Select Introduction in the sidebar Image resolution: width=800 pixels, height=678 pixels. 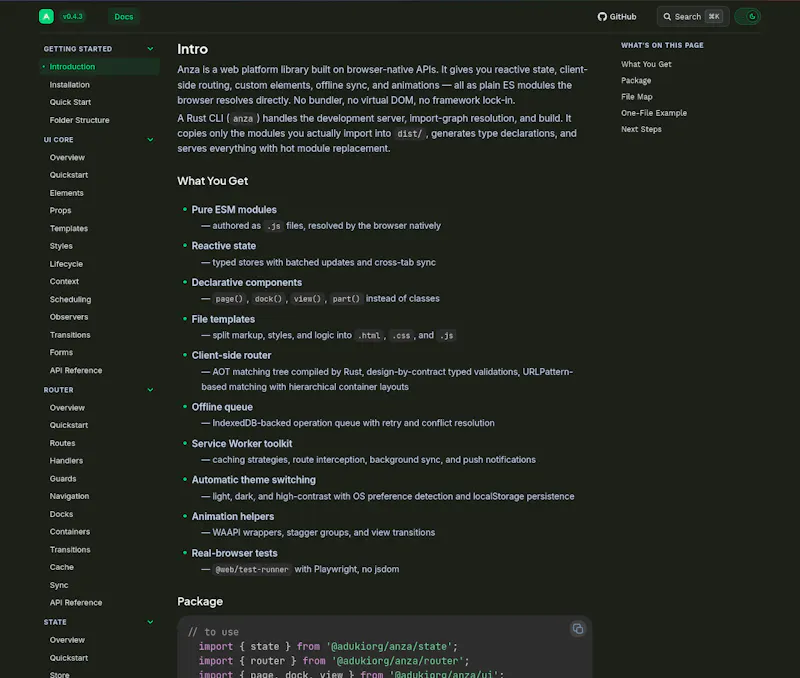pos(99,67)
